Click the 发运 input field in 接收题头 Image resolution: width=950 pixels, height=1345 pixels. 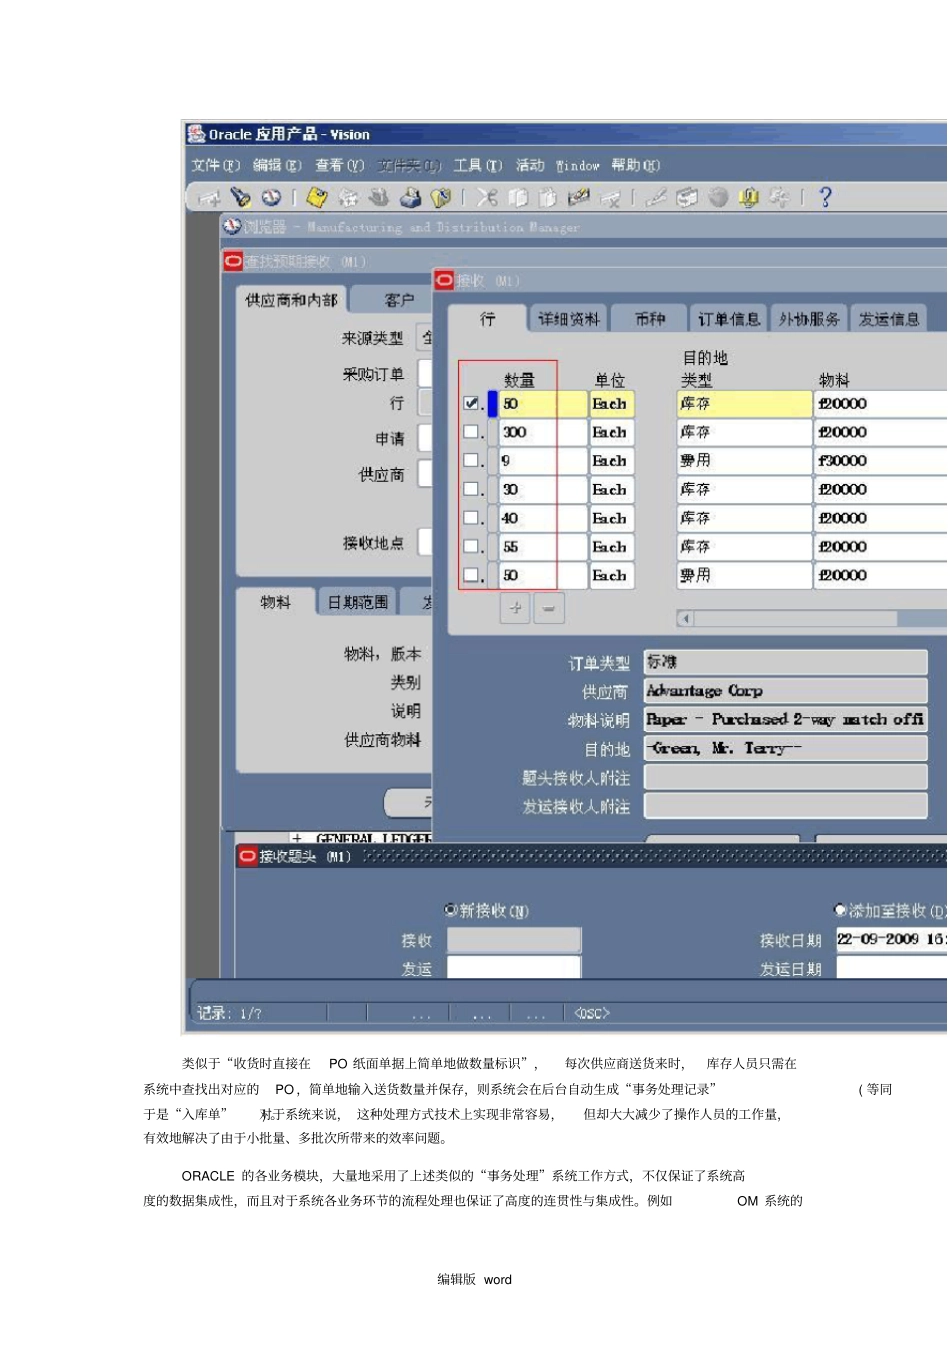pyautogui.click(x=514, y=968)
